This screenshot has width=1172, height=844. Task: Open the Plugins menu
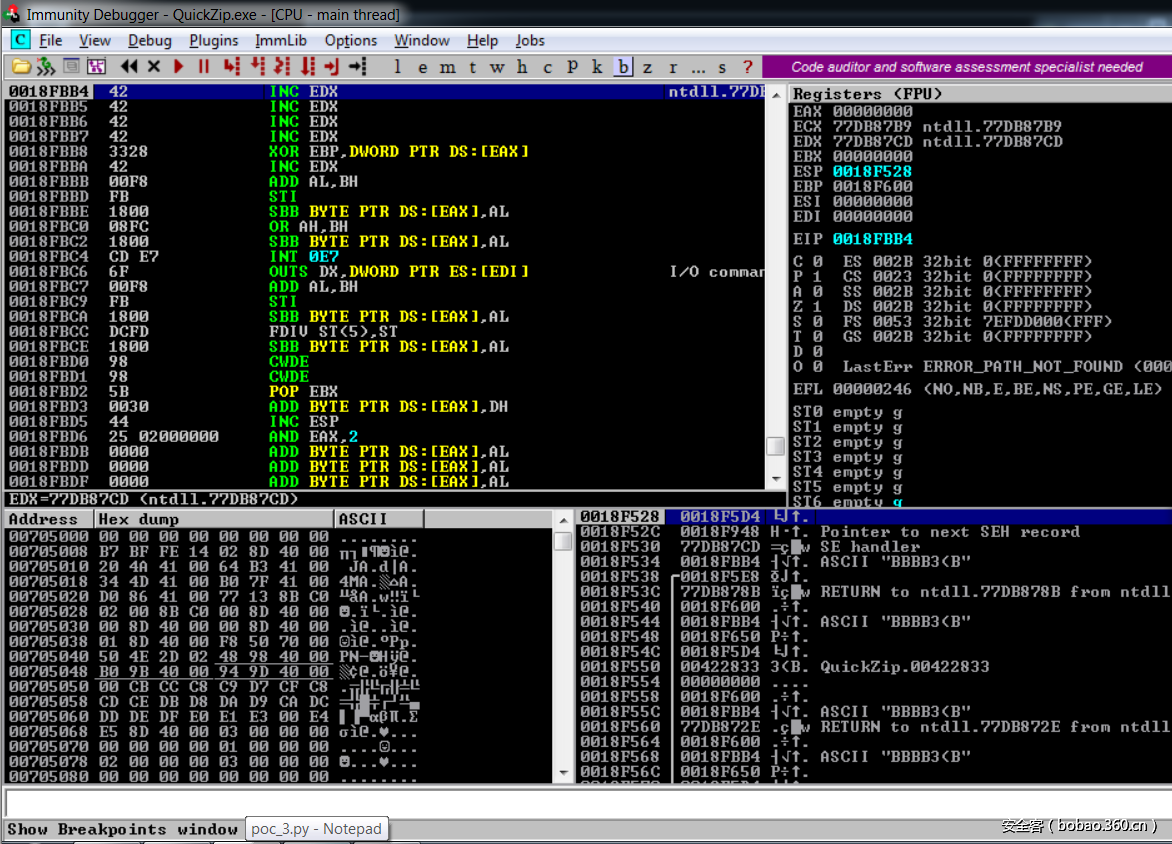point(213,41)
